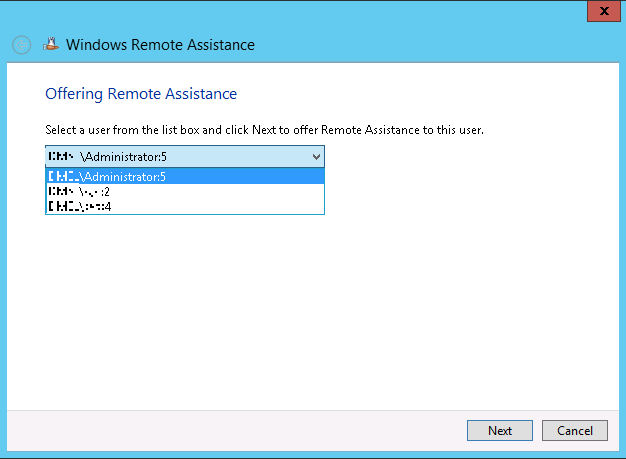Click the back arrow icon
This screenshot has width=626, height=459.
[22, 45]
